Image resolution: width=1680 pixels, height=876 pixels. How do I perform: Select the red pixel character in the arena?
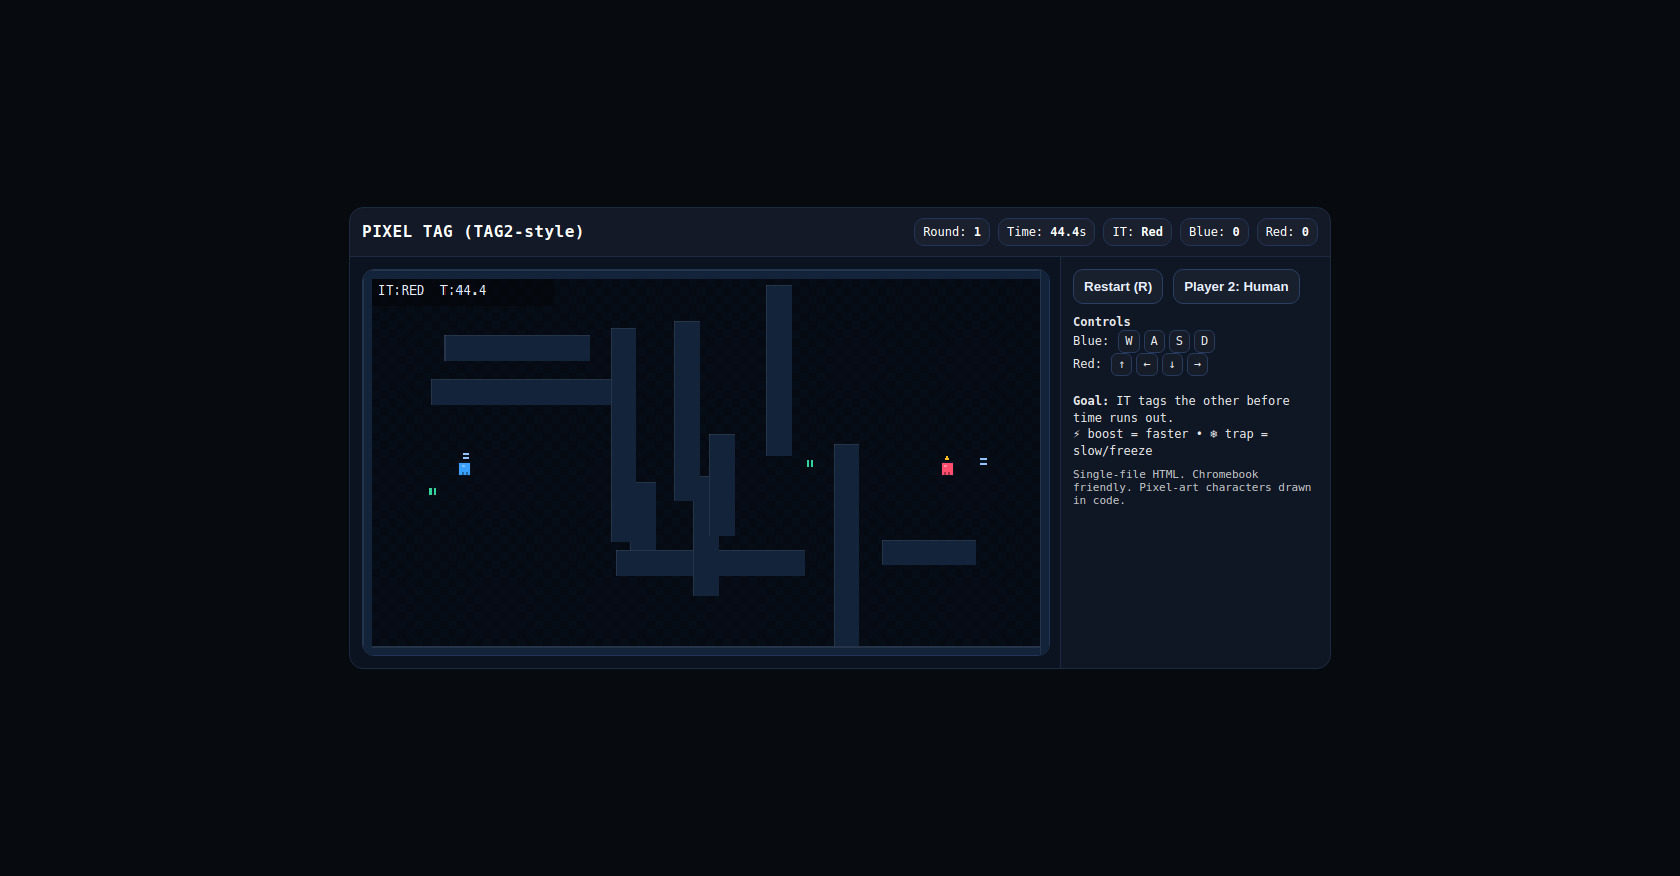(x=947, y=468)
